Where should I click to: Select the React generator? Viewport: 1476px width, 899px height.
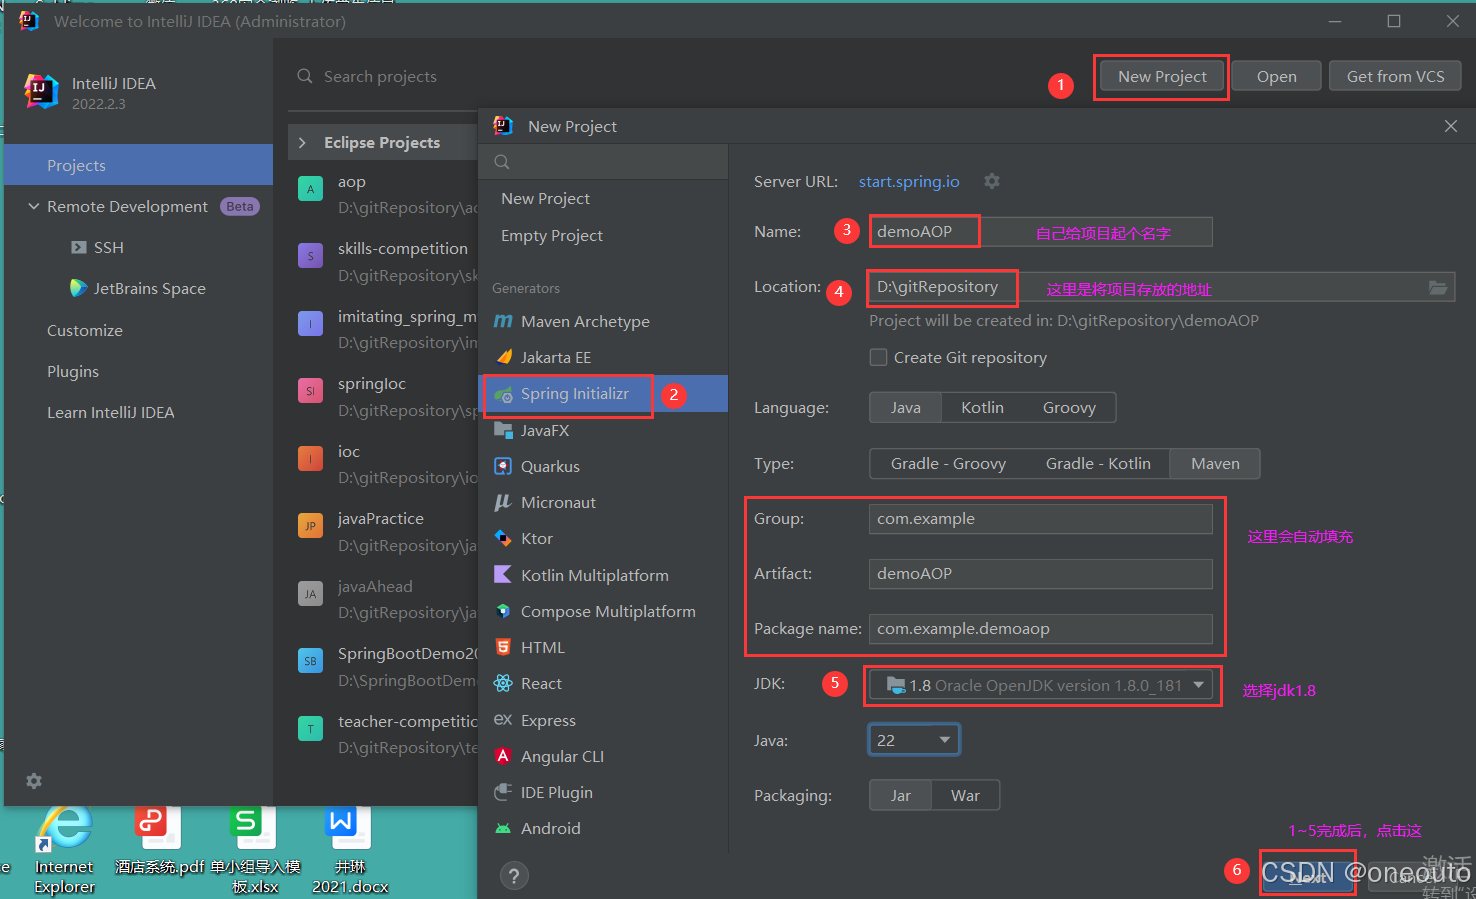(540, 683)
